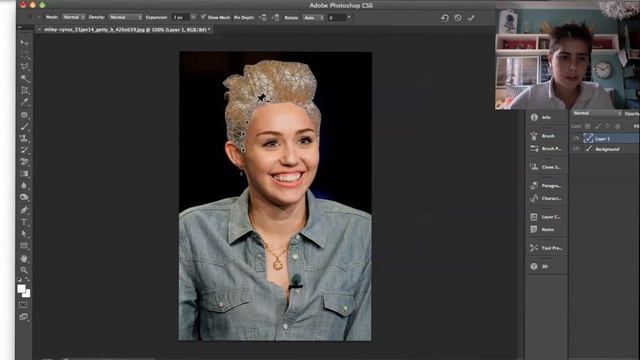
Task: Select the Eyedropper tool
Action: coord(24,102)
